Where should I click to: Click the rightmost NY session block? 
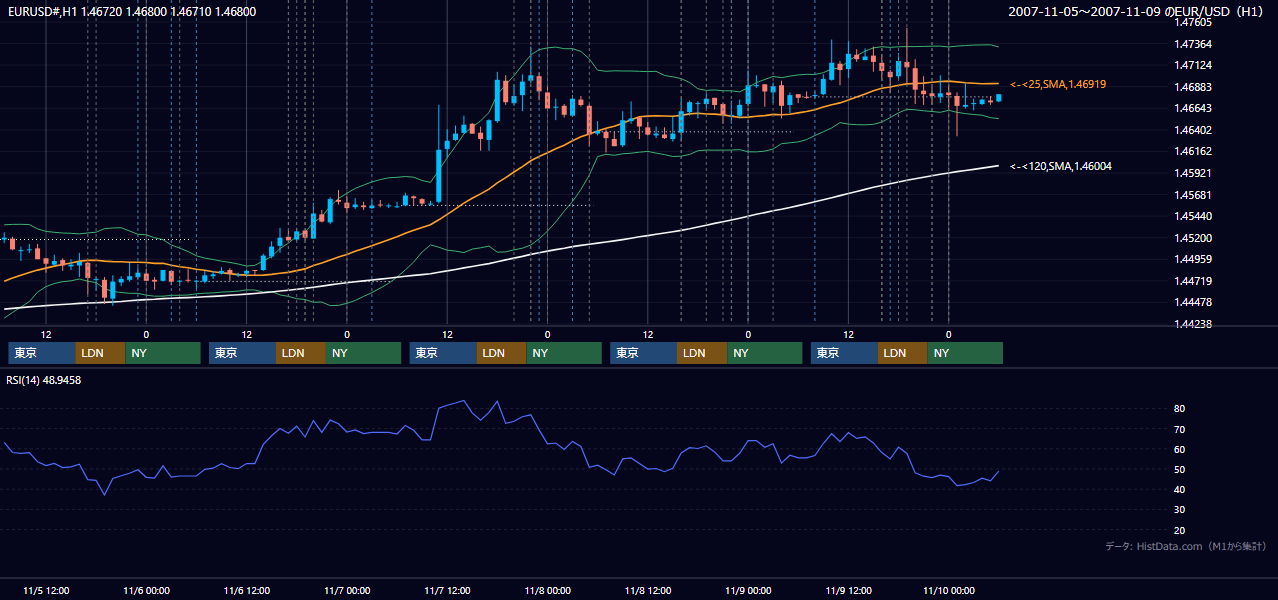tap(965, 353)
